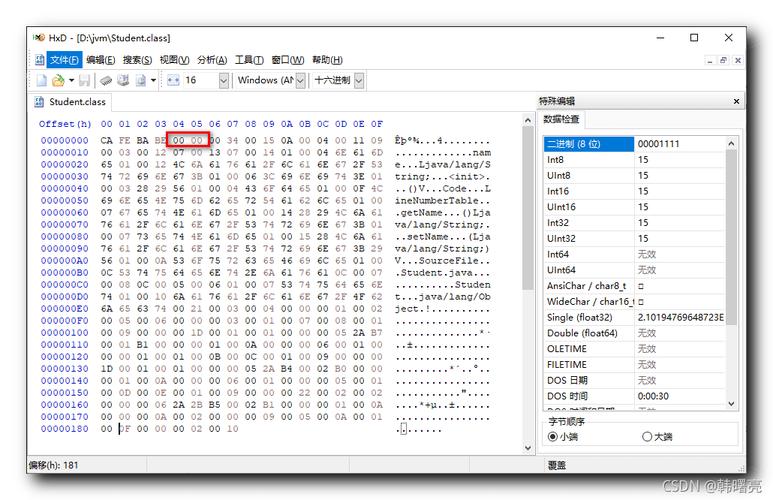Click the hex view scroll down arrow
773x500 pixels.
point(527,448)
